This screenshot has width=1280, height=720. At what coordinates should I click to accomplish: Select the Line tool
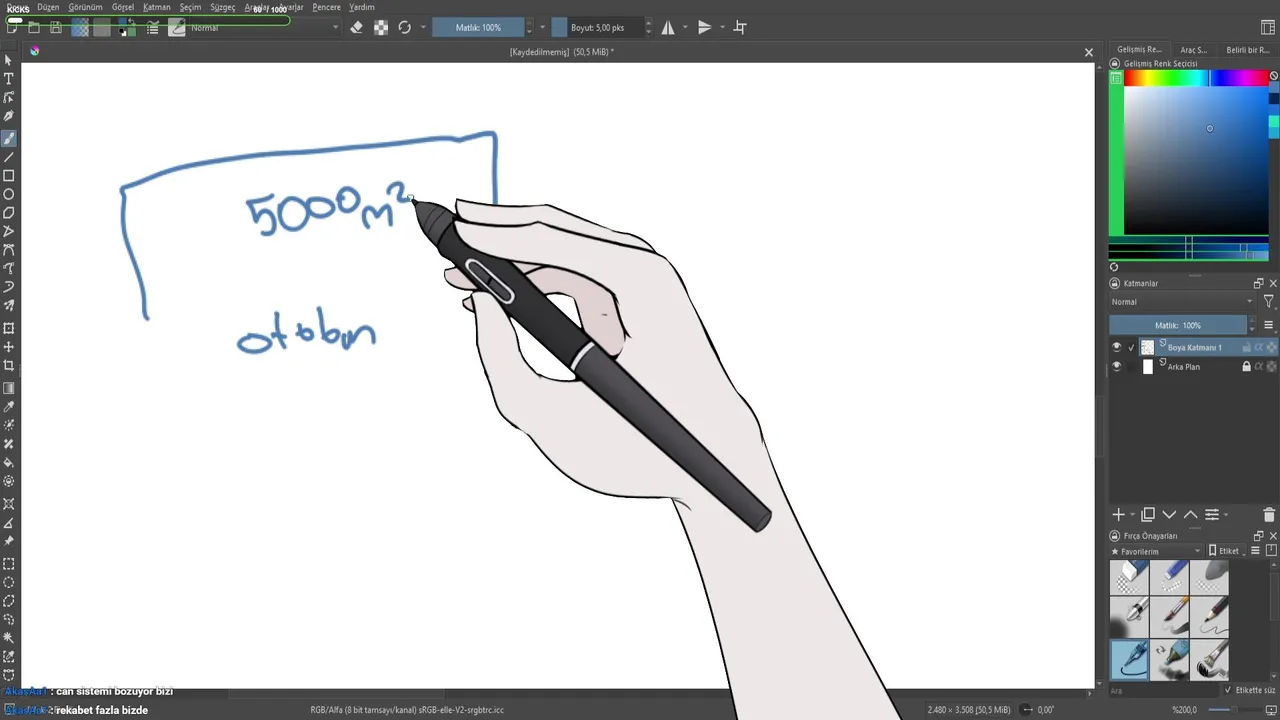tap(9, 157)
